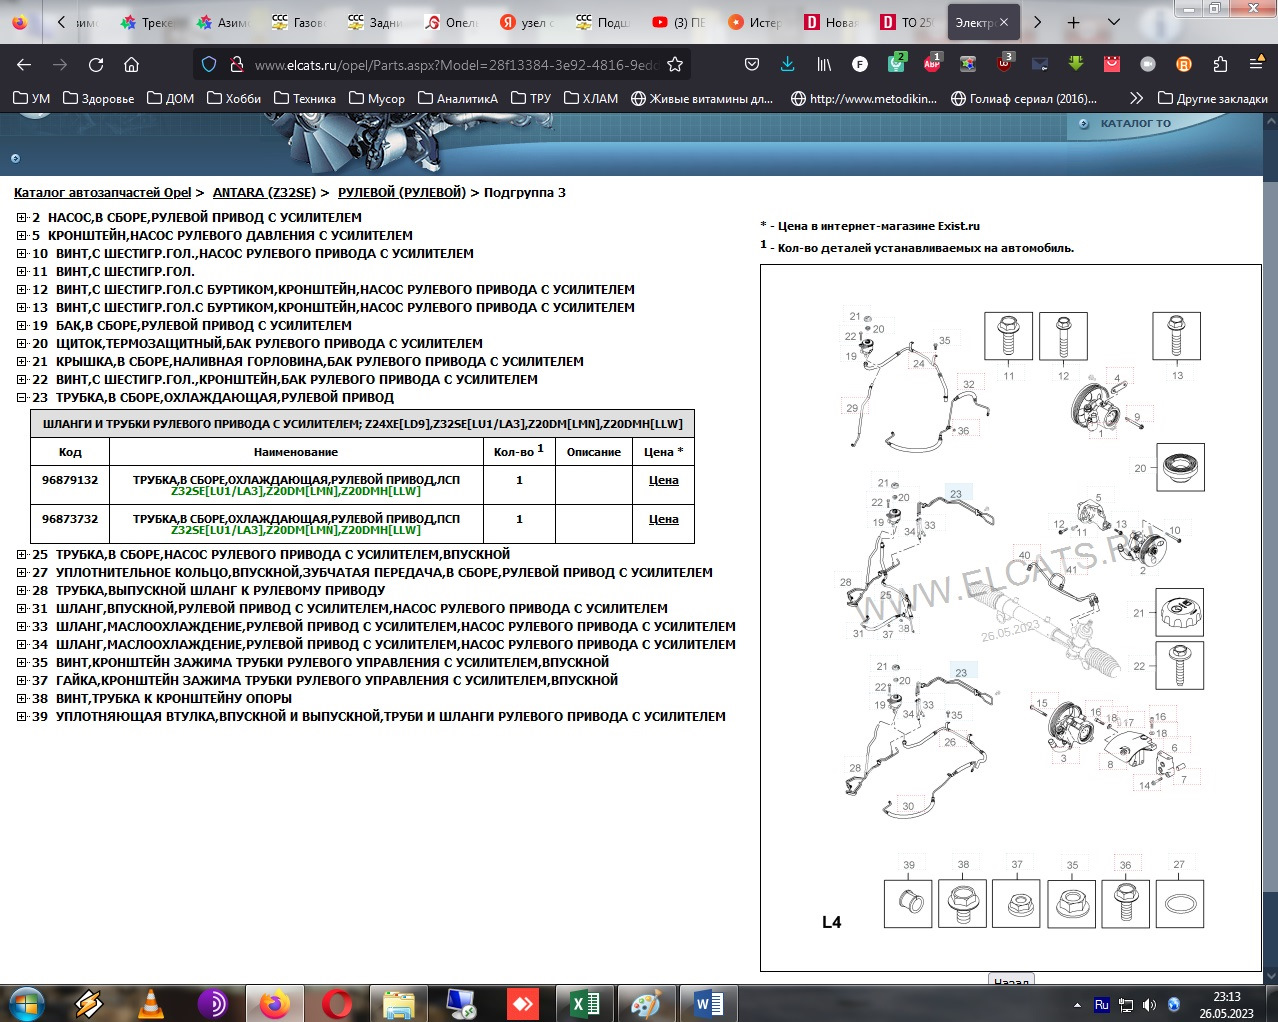Open the Firefox downloads panel
This screenshot has width=1278, height=1022.
coord(787,65)
